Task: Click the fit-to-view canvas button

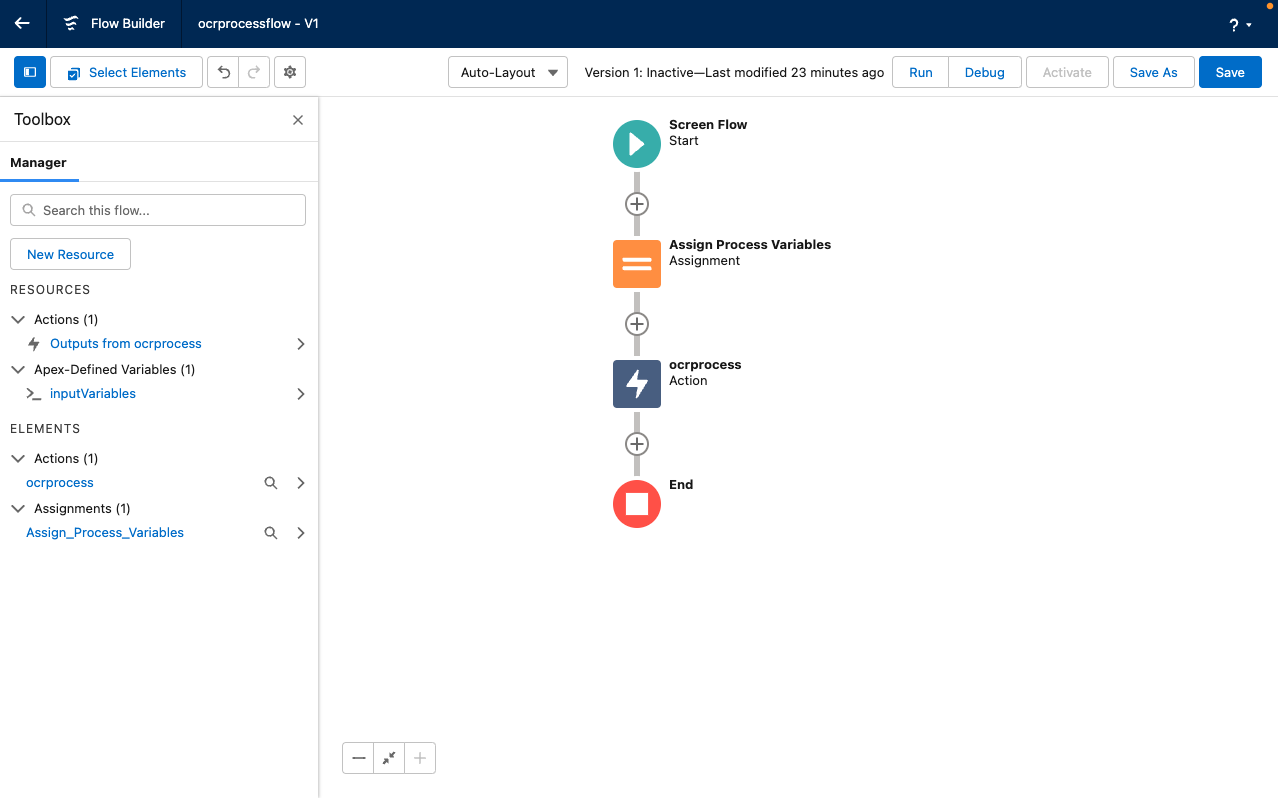Action: 389,758
